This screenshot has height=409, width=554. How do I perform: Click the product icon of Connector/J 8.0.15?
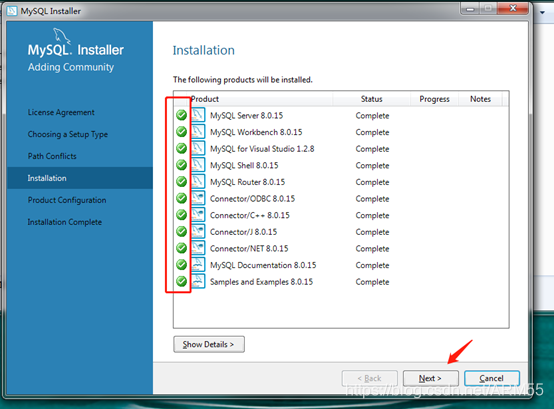pos(198,231)
